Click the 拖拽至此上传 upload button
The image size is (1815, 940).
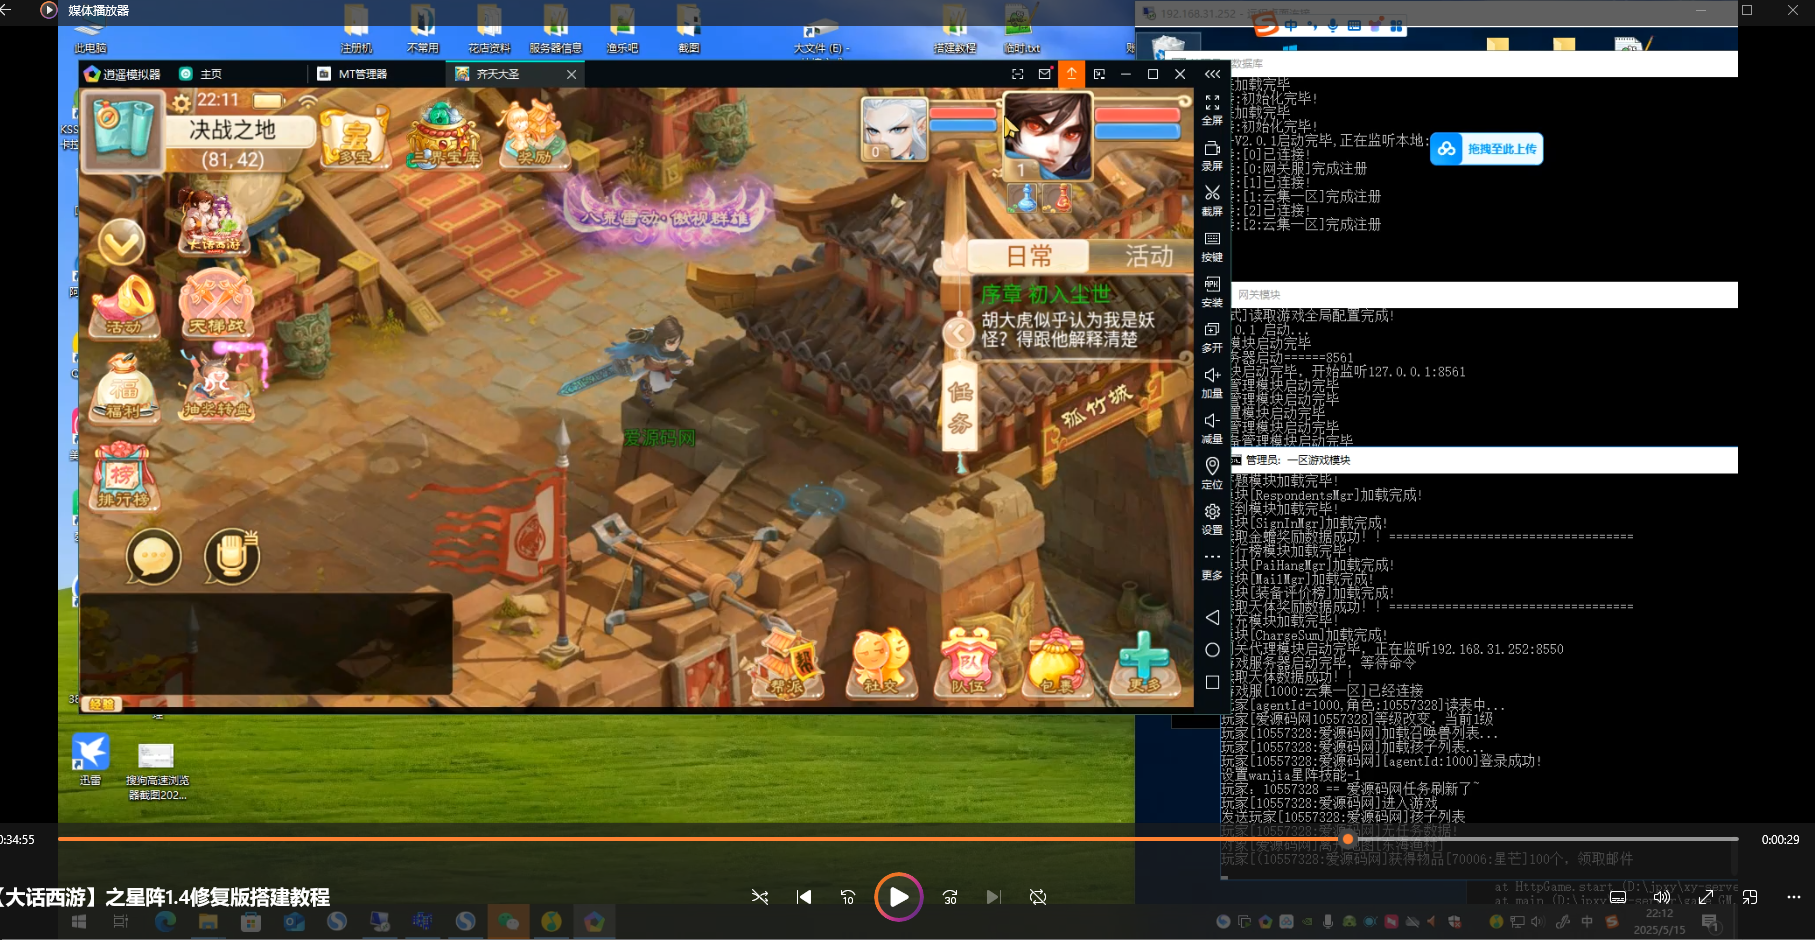click(x=1487, y=149)
